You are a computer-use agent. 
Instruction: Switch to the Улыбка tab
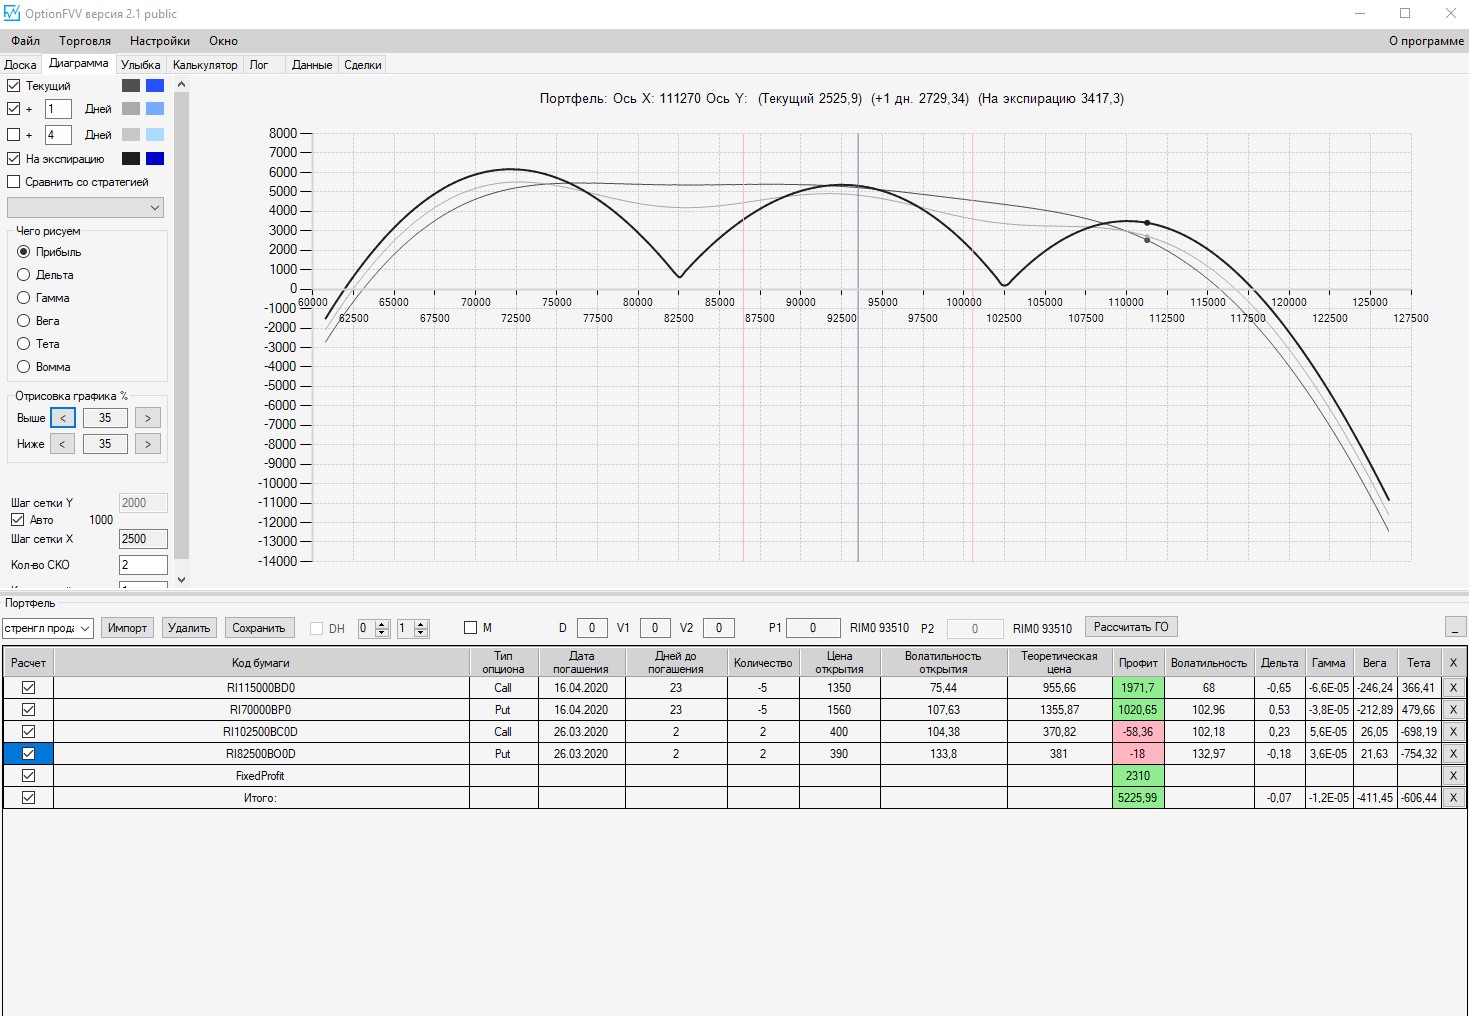[141, 65]
